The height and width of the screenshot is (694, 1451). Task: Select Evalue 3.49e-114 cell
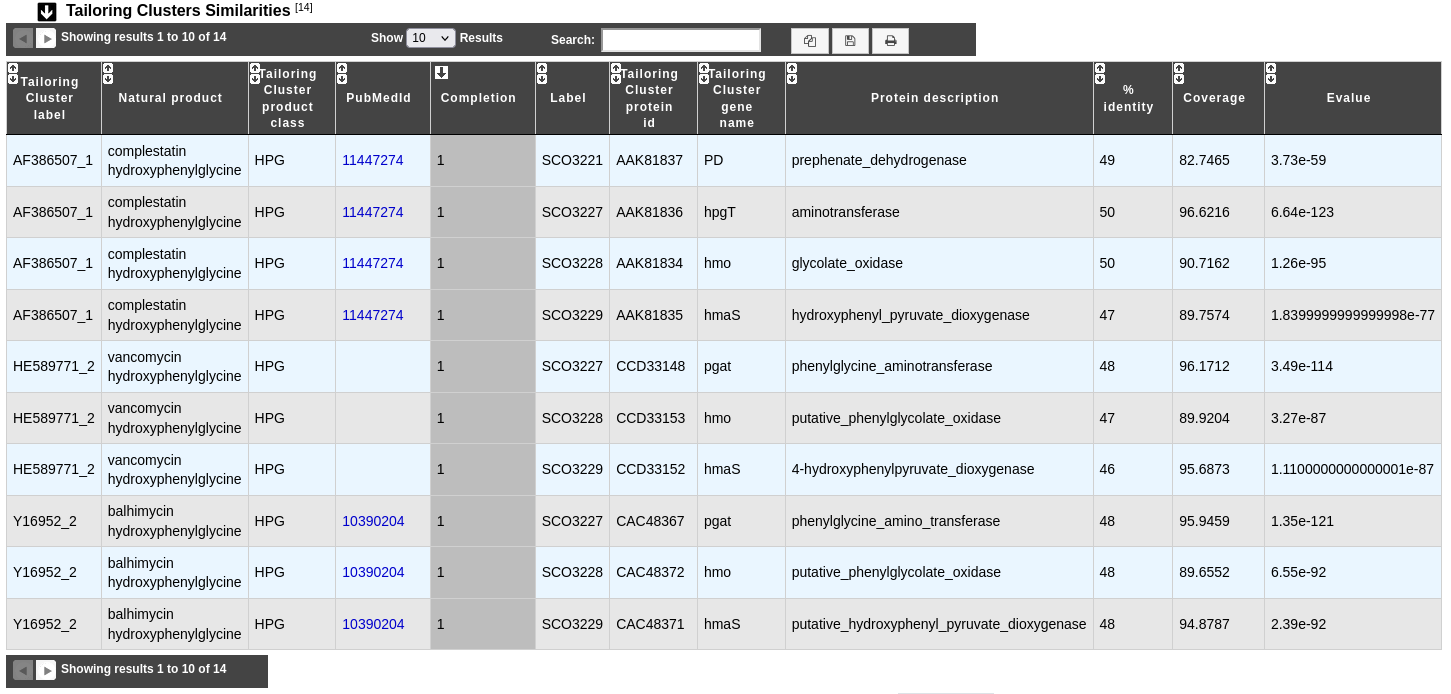1353,366
